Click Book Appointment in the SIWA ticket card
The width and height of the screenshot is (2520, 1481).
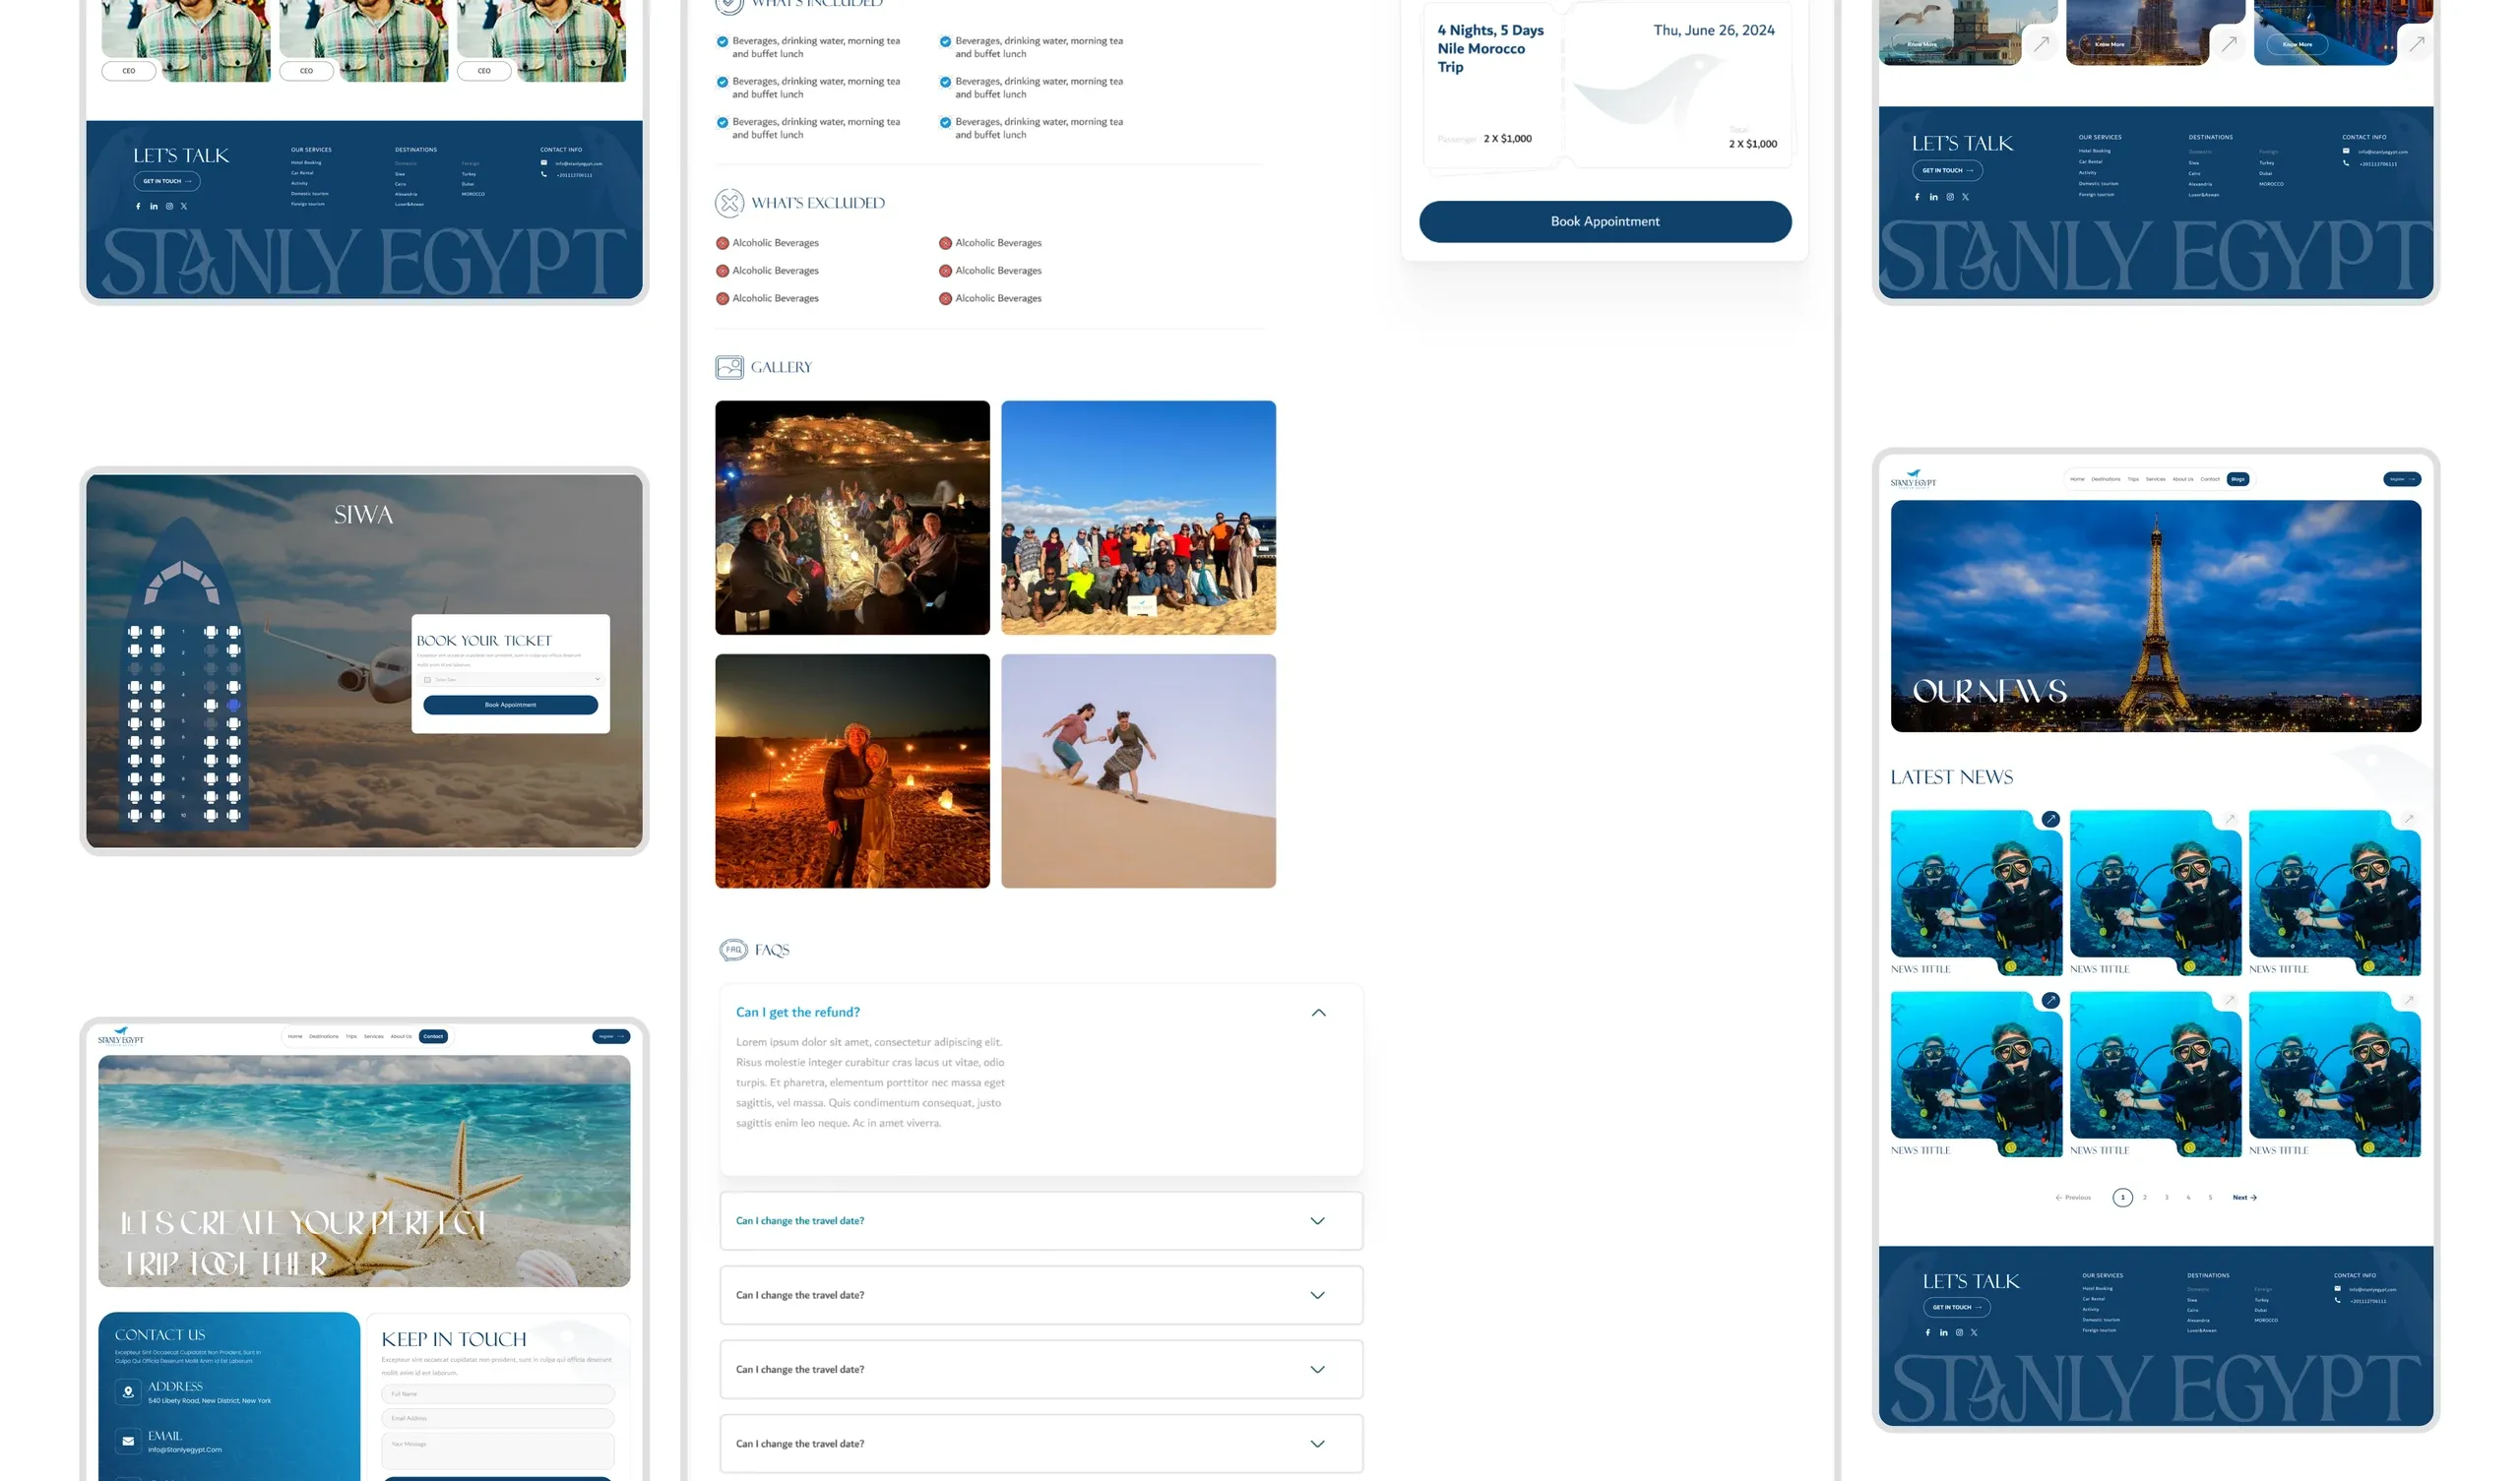[x=510, y=705]
